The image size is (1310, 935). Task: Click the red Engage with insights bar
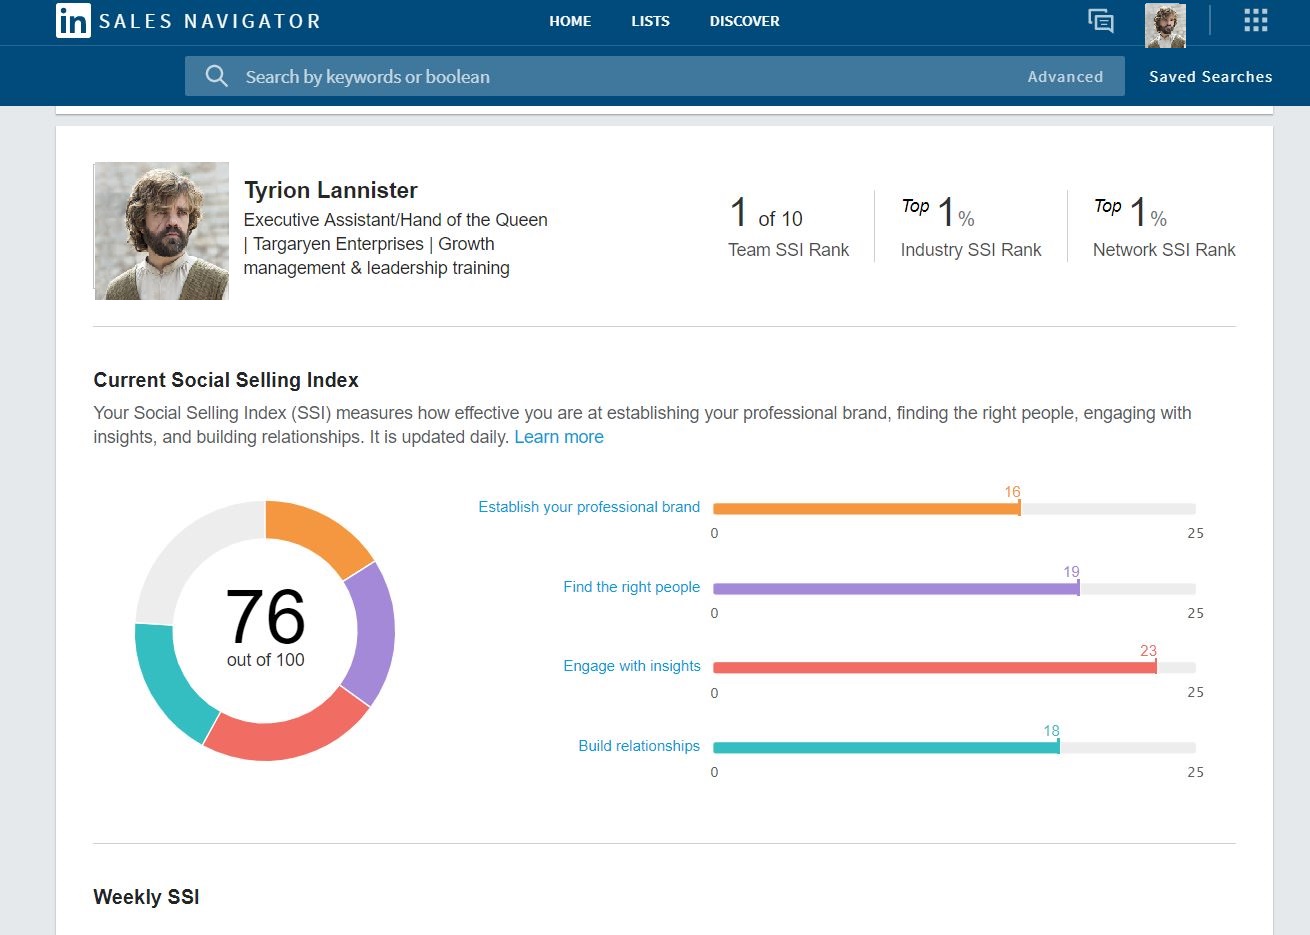pyautogui.click(x=934, y=668)
